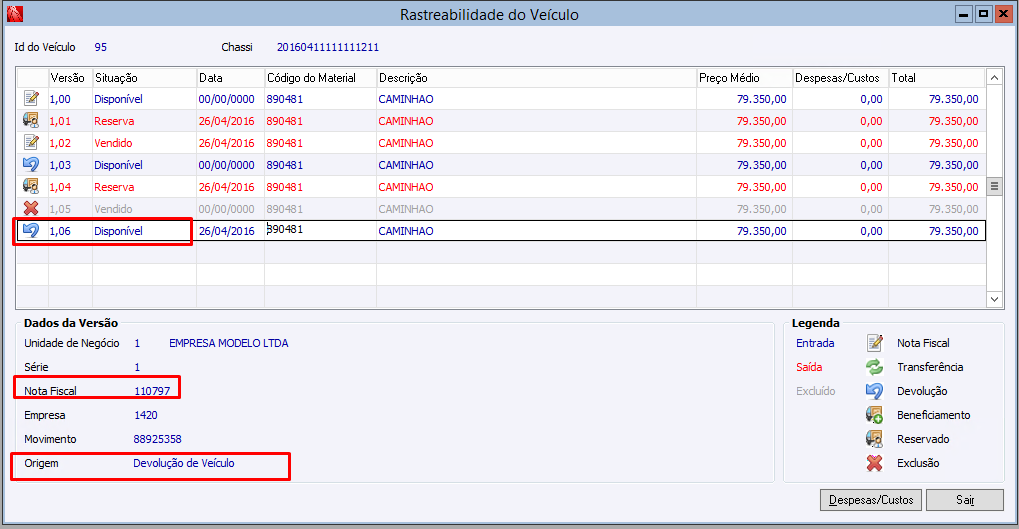Click the Reservado icon in row 1,01
The image size is (1019, 529).
click(31, 120)
